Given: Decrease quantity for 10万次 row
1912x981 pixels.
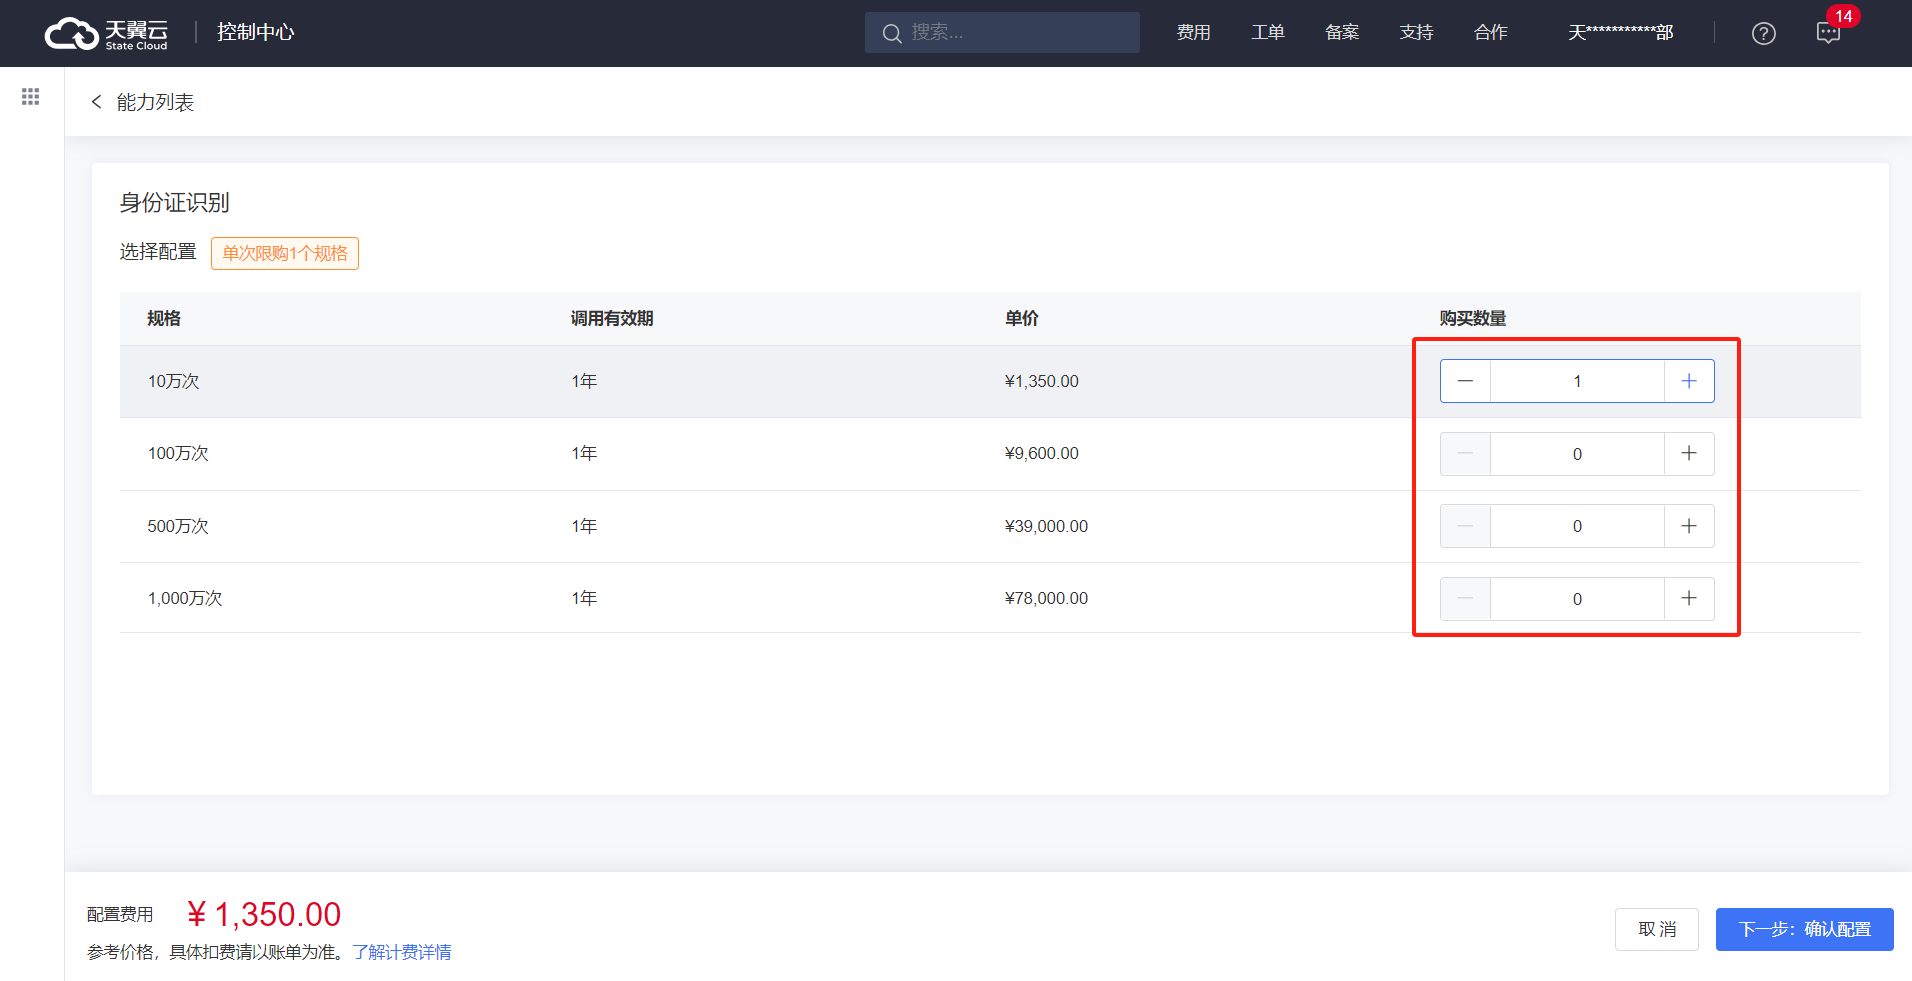Looking at the screenshot, I should (1465, 381).
